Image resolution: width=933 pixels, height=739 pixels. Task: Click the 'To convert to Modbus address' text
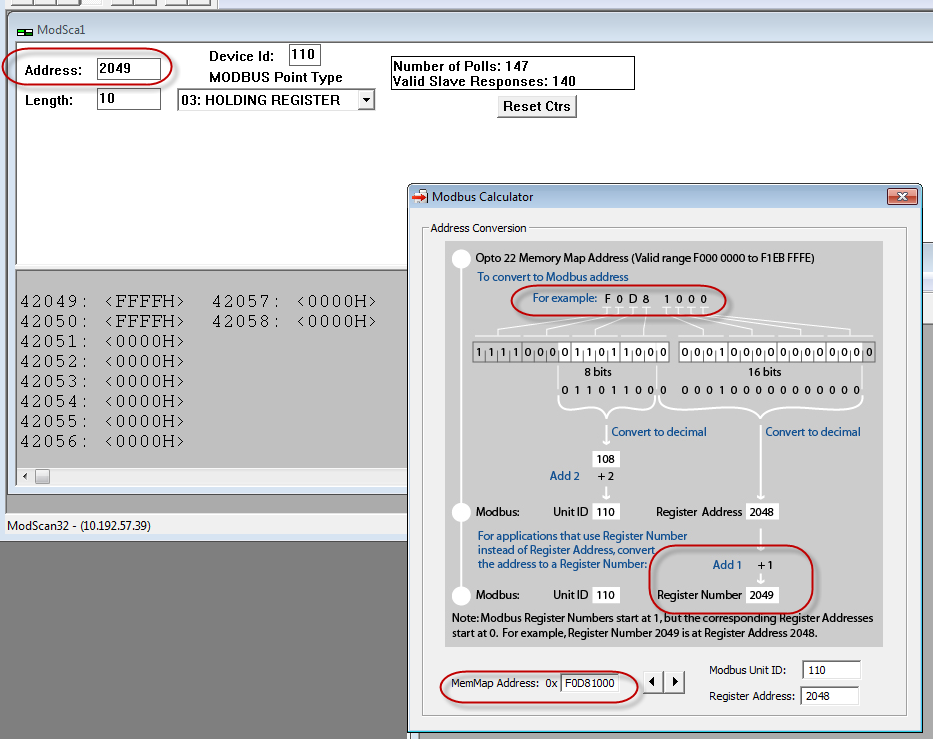553,277
